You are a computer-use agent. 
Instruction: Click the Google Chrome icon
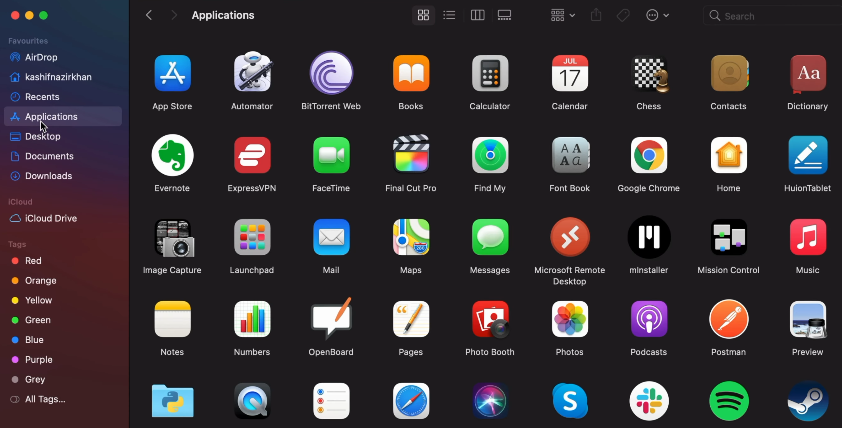click(649, 155)
